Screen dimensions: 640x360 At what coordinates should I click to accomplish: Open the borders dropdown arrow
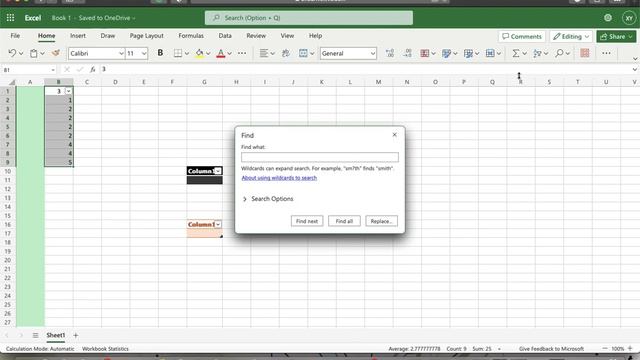coord(187,53)
